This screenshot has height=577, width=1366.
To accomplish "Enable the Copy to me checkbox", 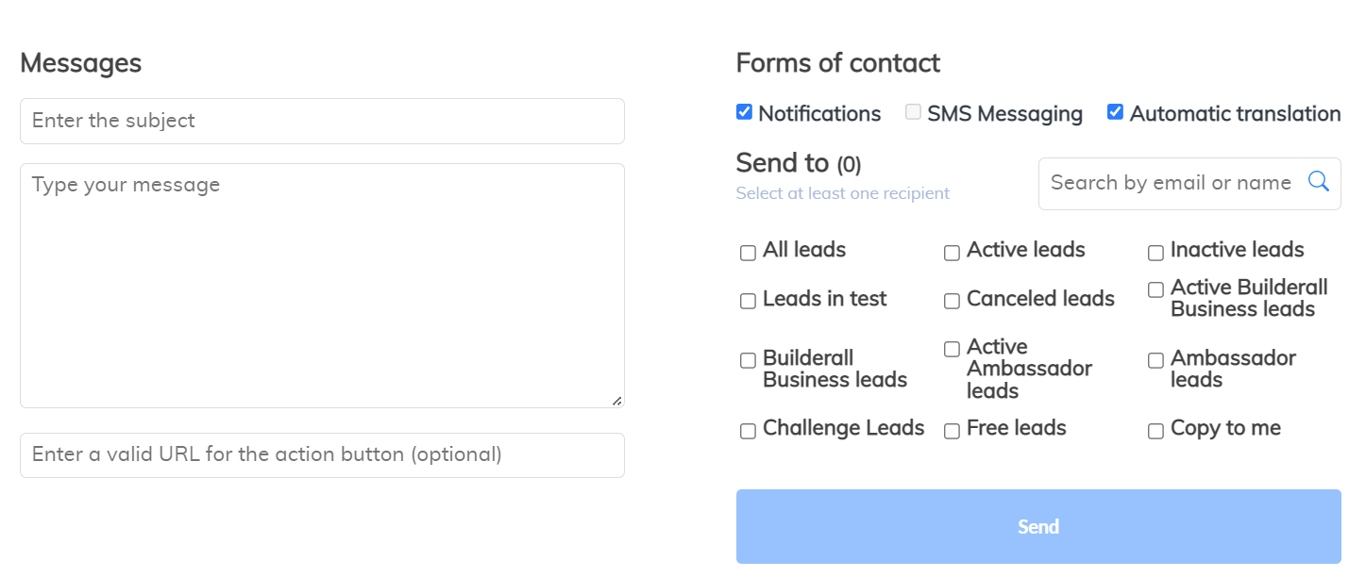I will (x=1156, y=431).
